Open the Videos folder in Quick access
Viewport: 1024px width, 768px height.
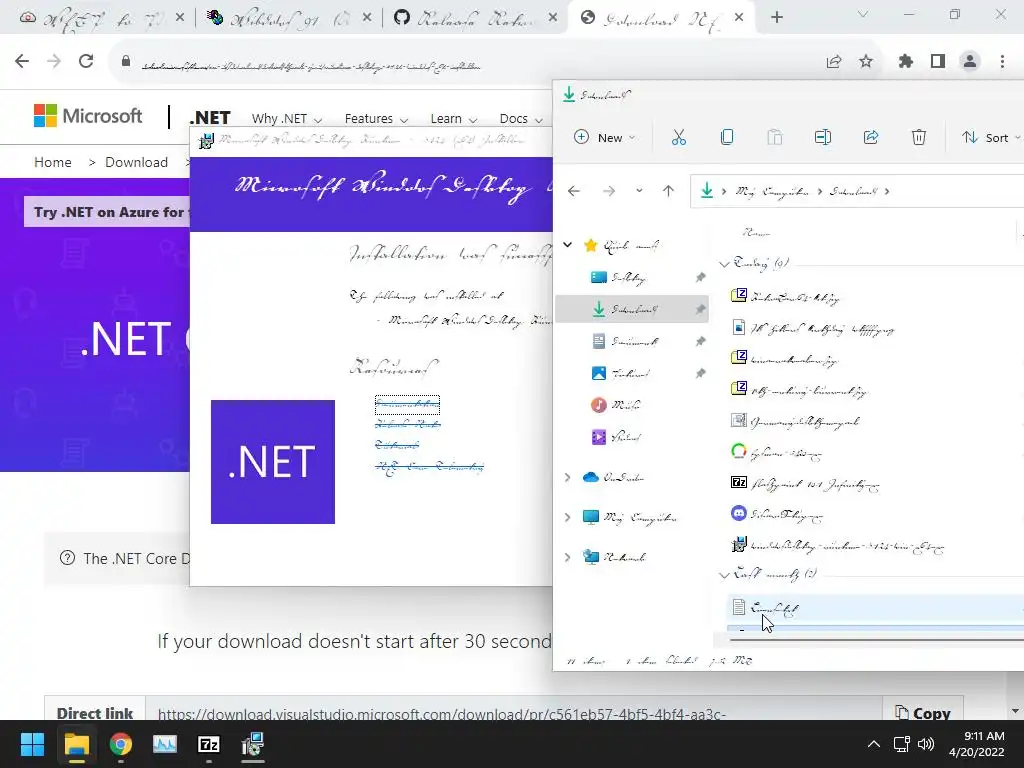[x=615, y=437]
